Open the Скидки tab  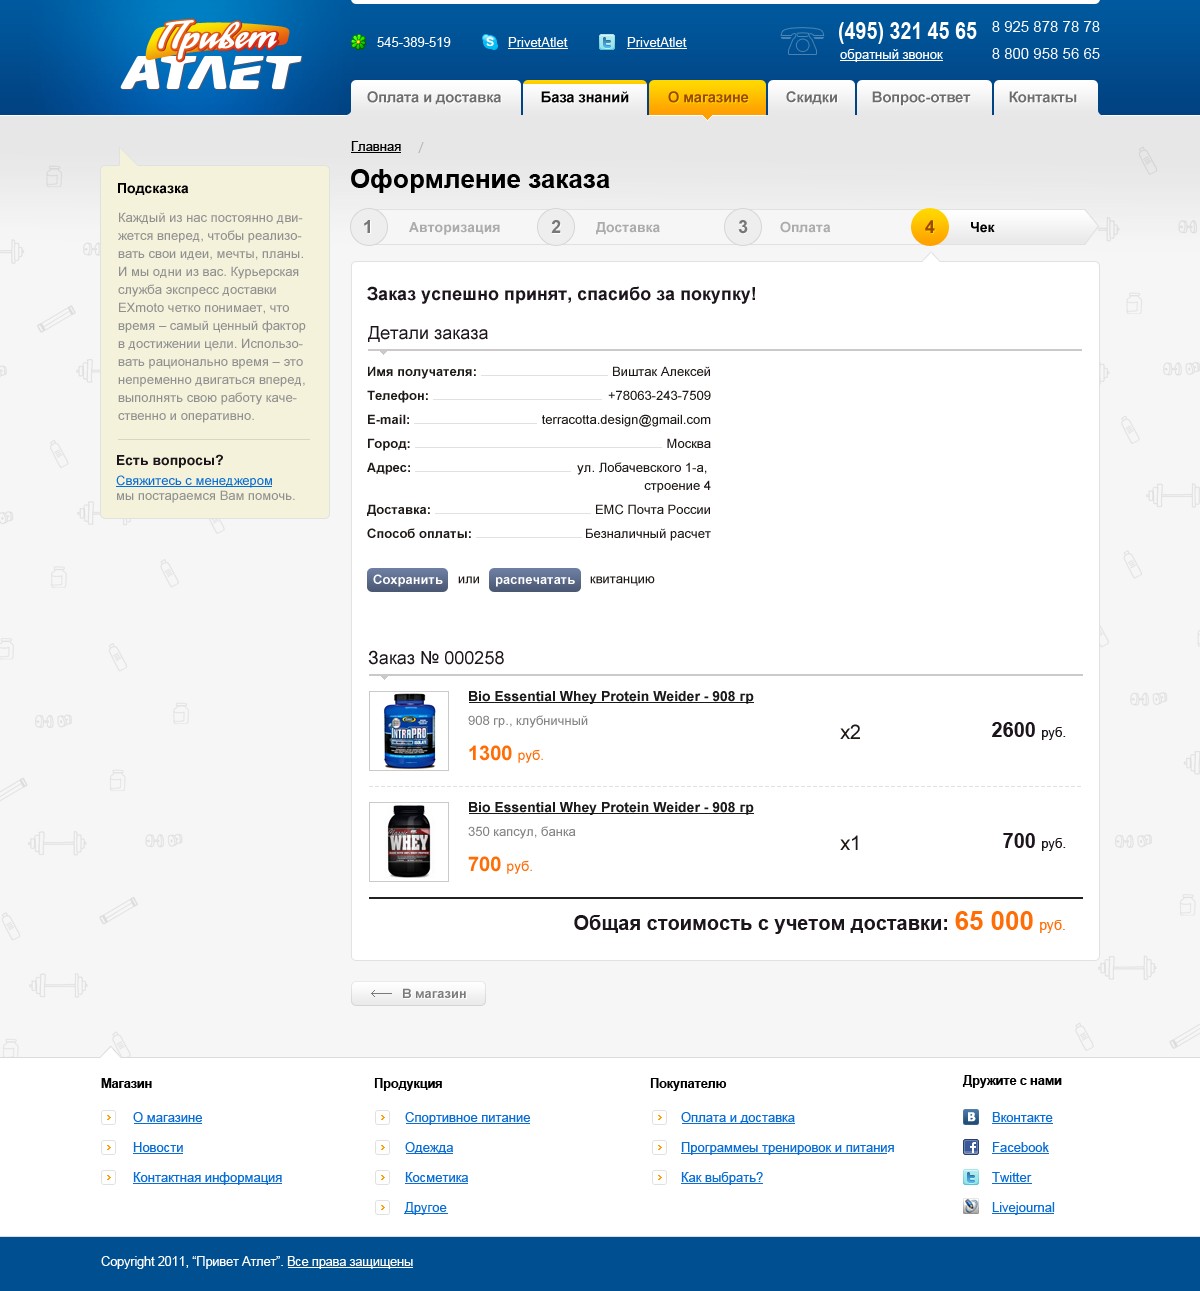[x=811, y=97]
